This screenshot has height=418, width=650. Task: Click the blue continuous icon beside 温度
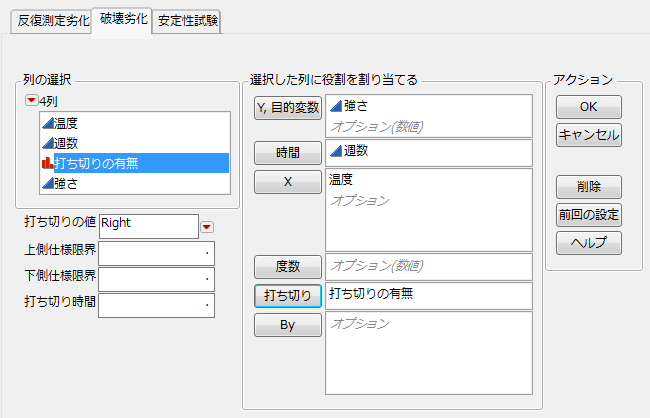point(46,122)
